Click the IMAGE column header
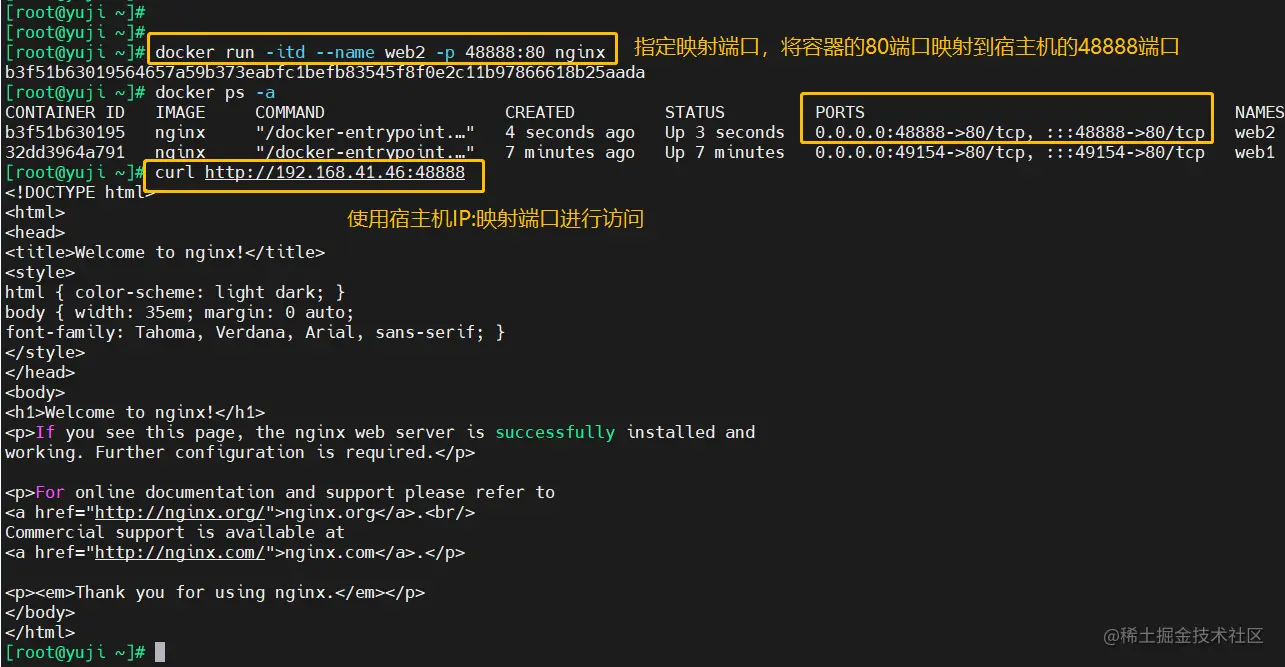The height and width of the screenshot is (667, 1285). 180,112
